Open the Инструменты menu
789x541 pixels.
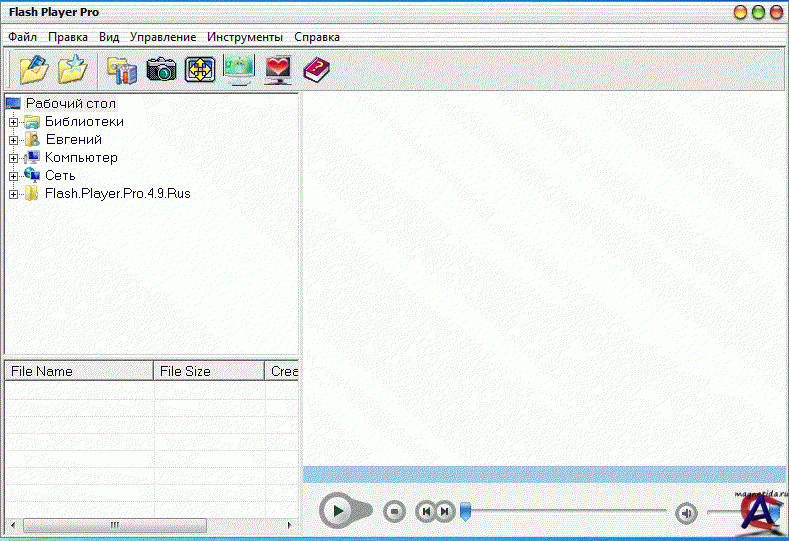point(245,37)
